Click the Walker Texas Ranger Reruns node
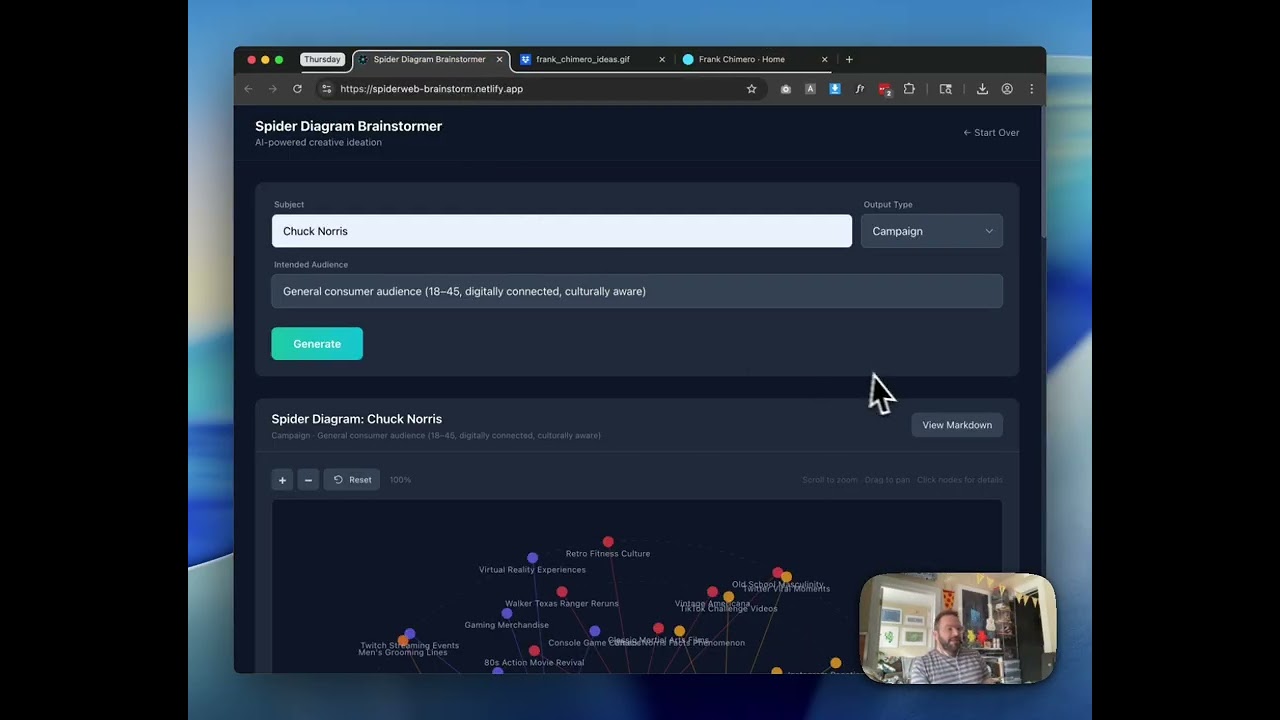The image size is (1280, 720). click(562, 592)
